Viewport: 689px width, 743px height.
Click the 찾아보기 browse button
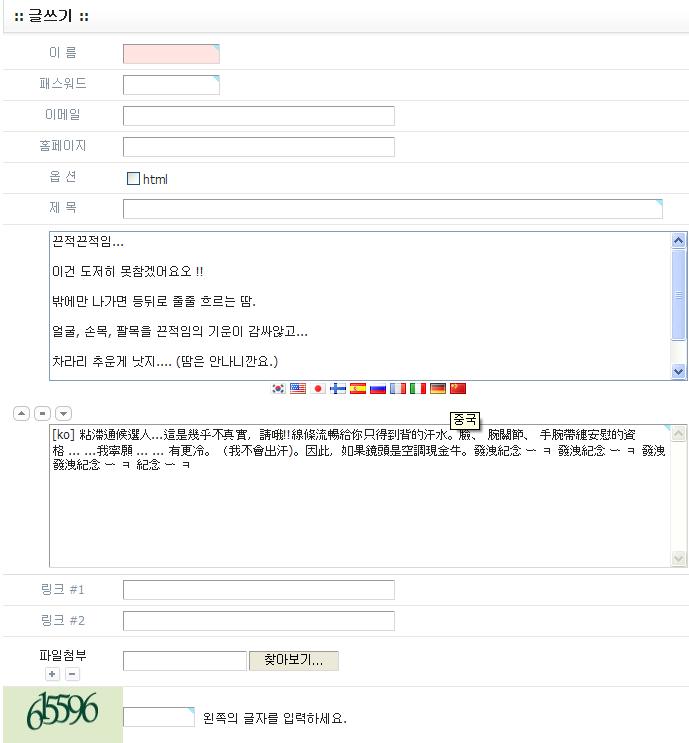pyautogui.click(x=294, y=661)
